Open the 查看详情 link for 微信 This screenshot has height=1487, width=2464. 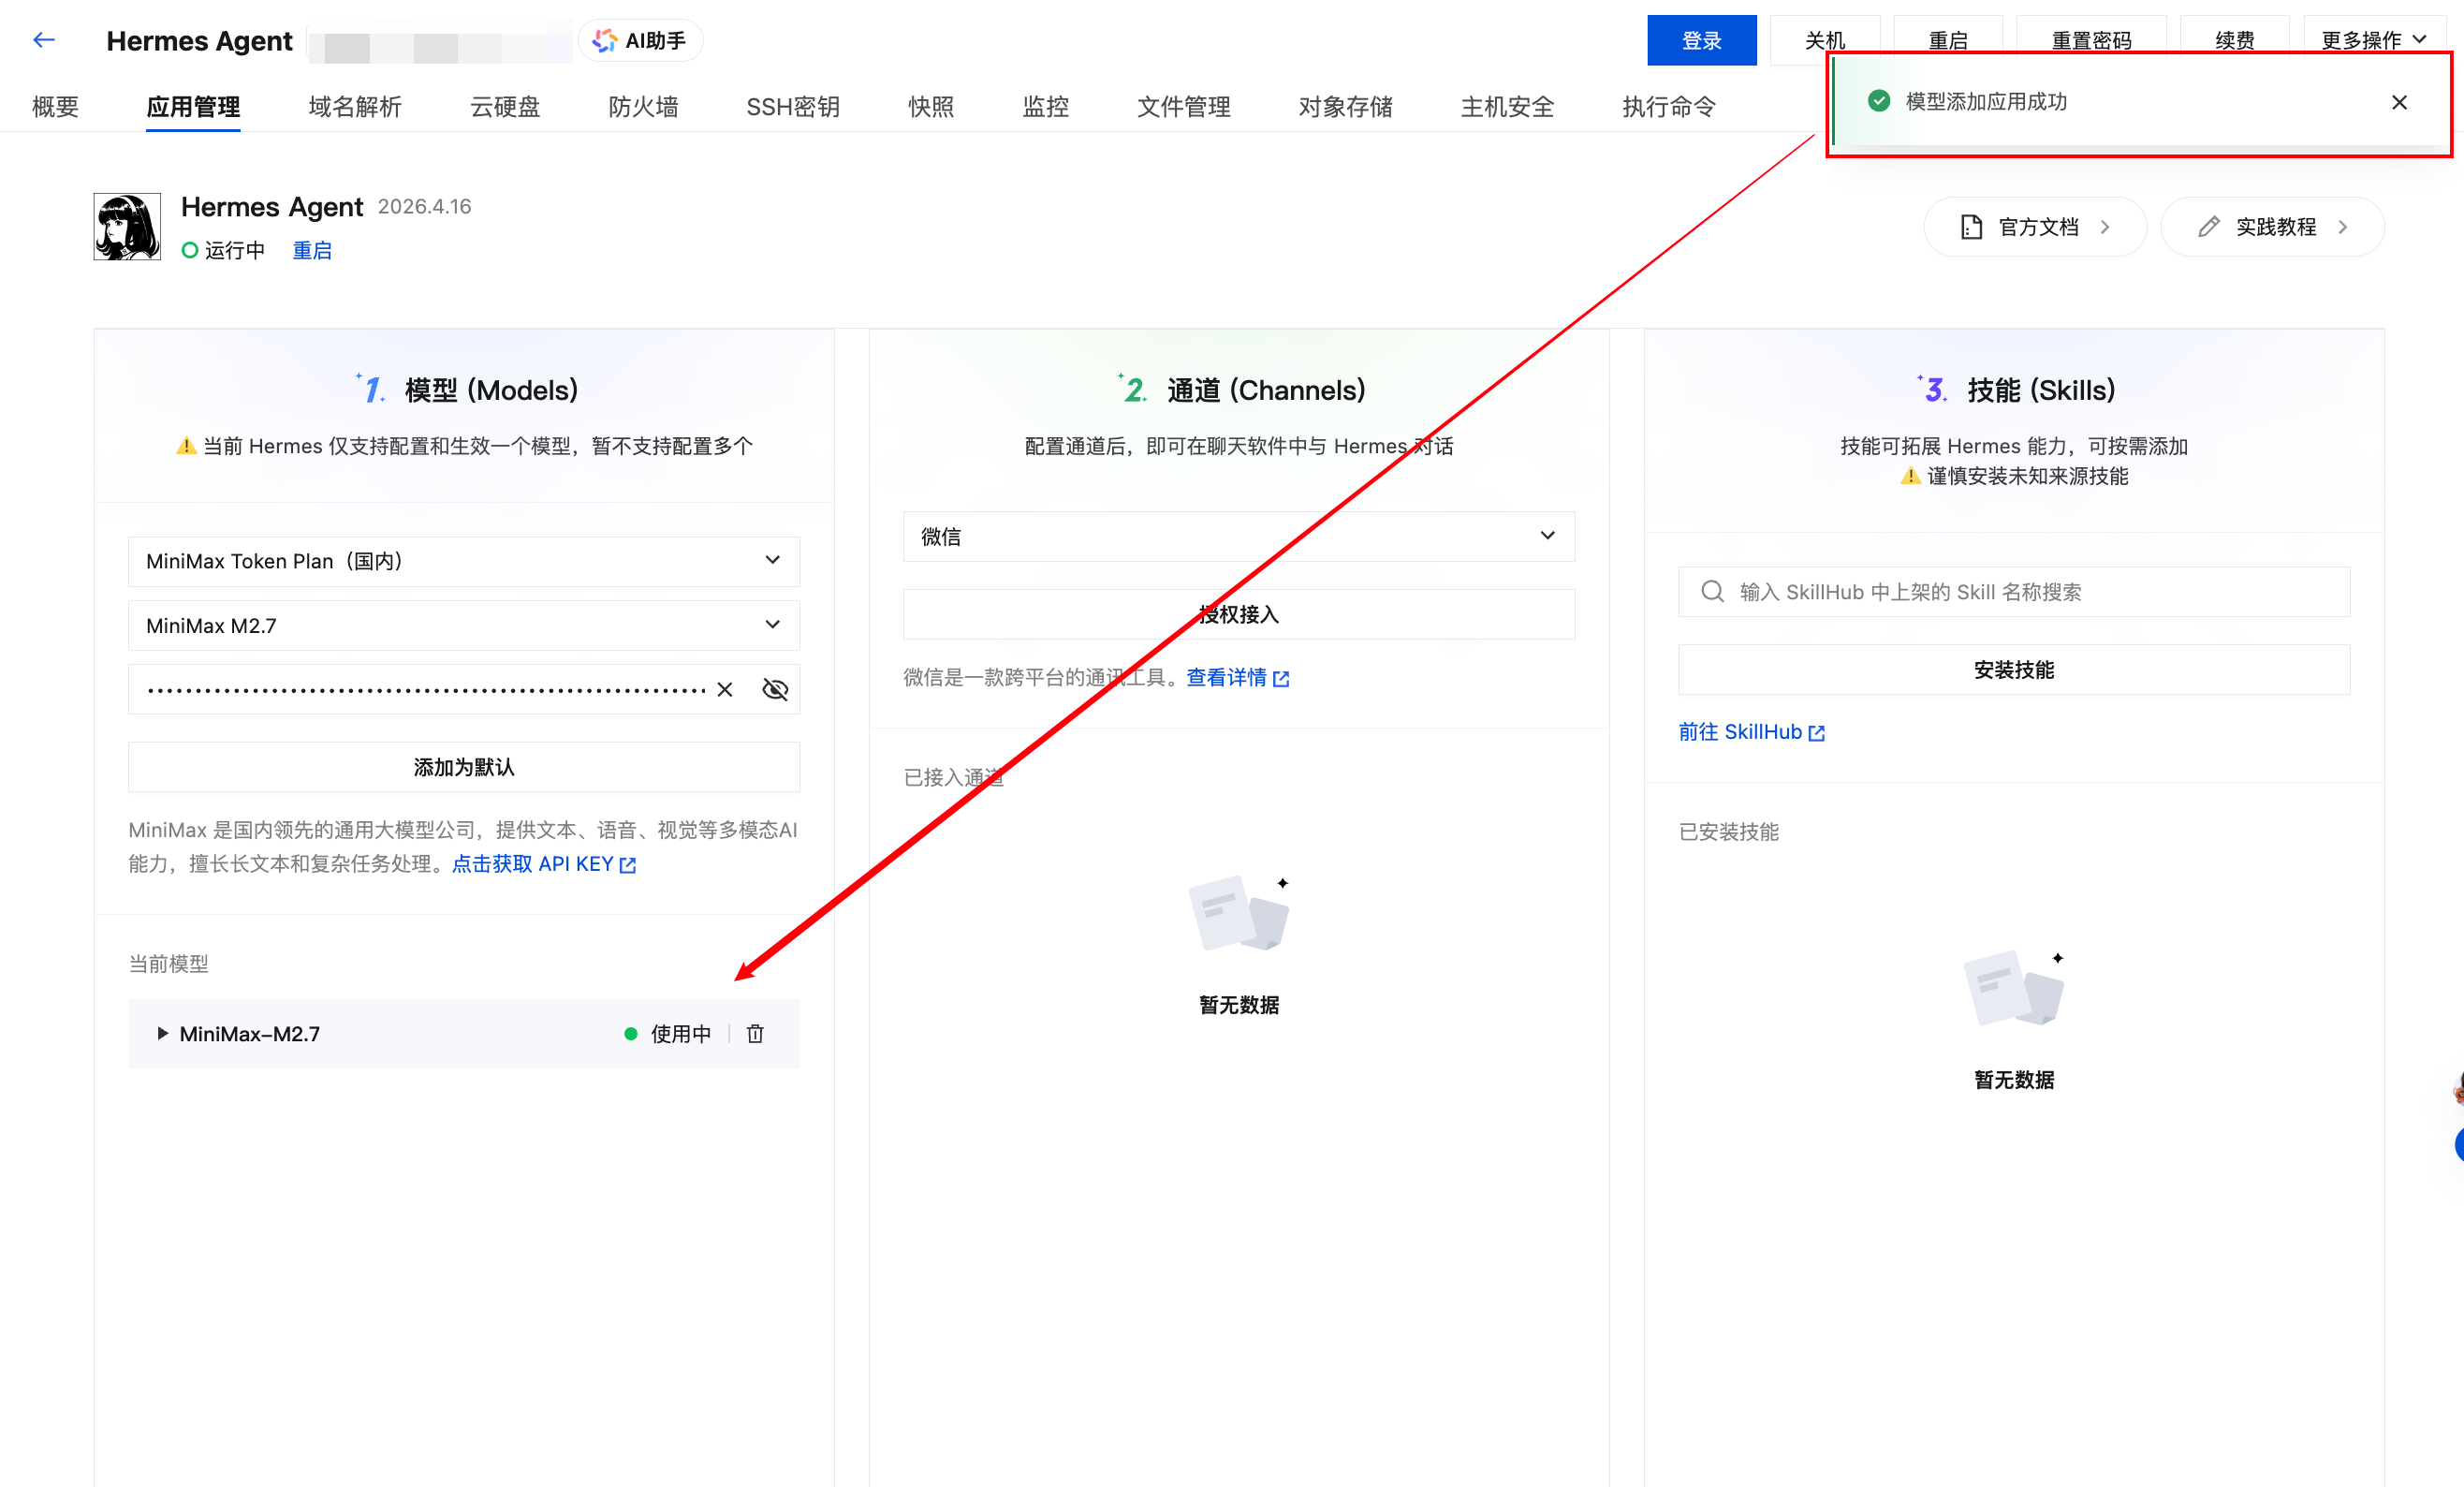1237,677
